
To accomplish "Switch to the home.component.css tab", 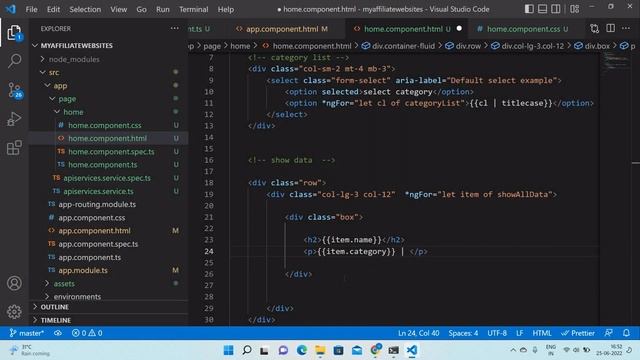I will coord(523,29).
